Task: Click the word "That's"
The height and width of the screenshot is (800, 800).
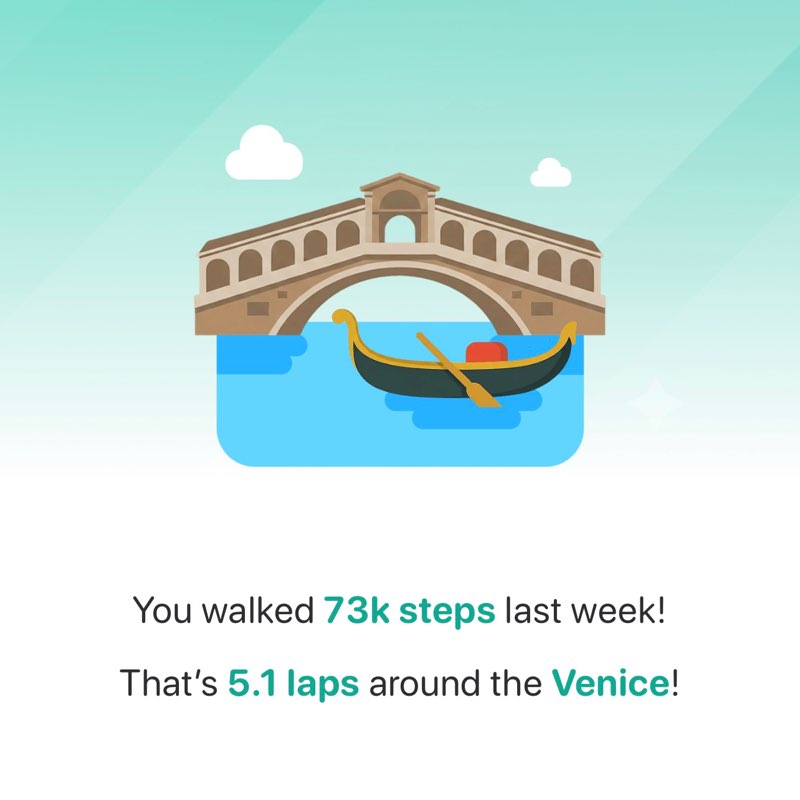Action: [169, 684]
